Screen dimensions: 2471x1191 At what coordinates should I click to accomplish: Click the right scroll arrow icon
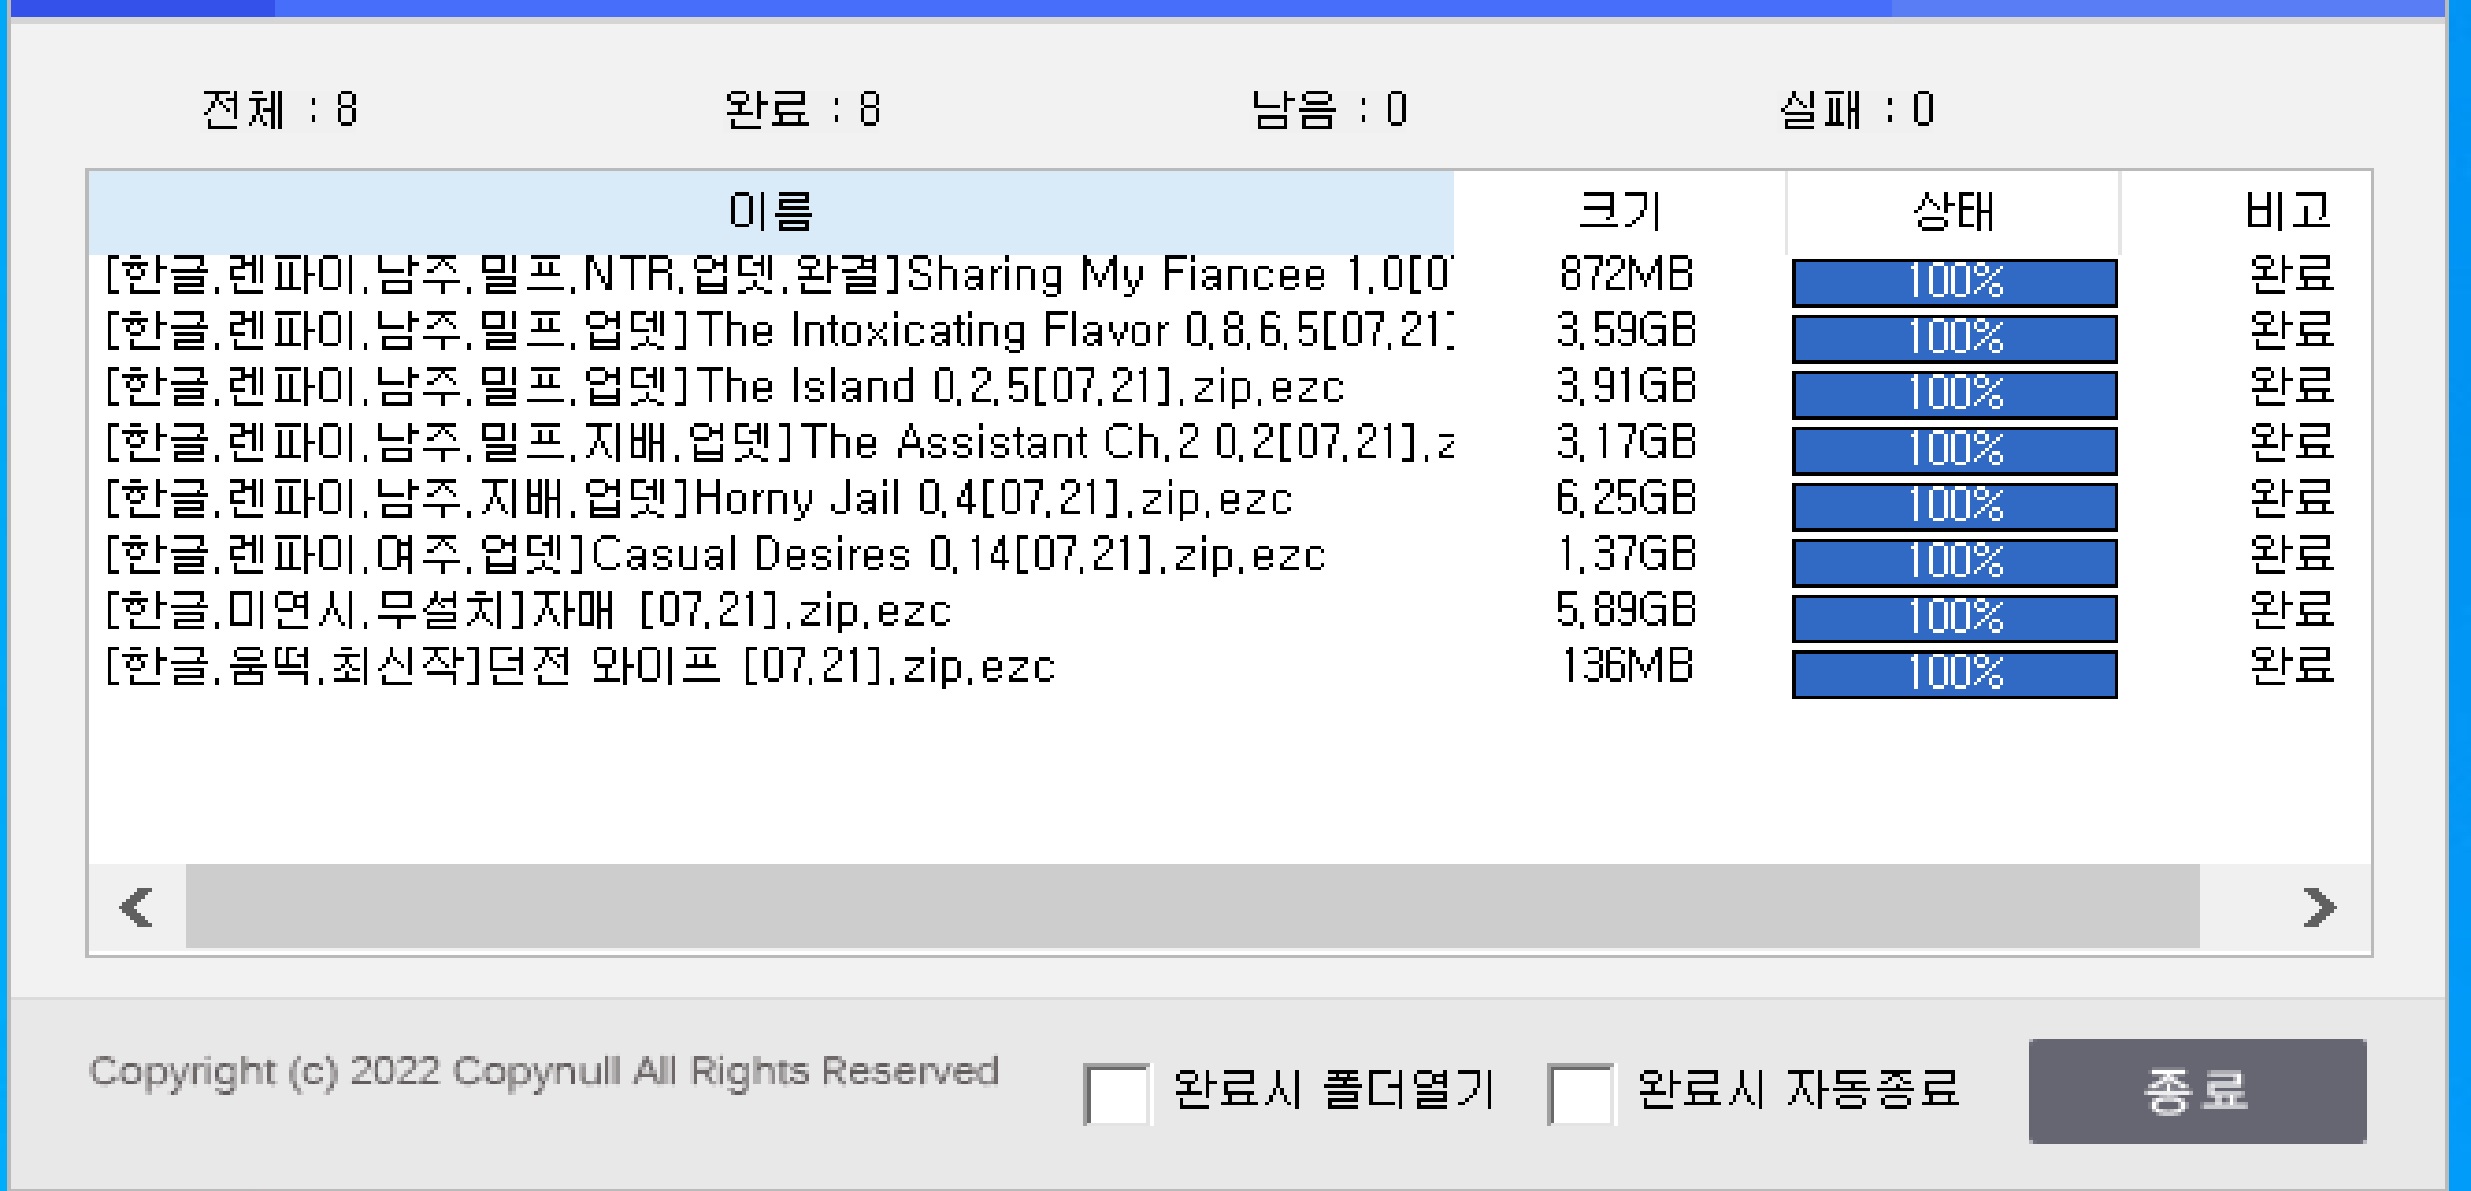click(x=2319, y=908)
